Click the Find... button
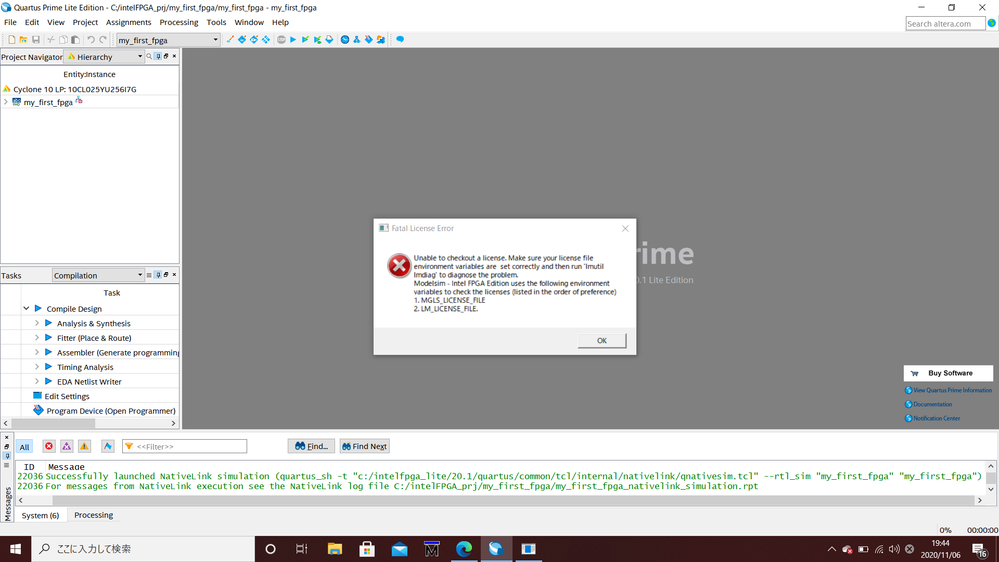The image size is (999, 562). [311, 446]
